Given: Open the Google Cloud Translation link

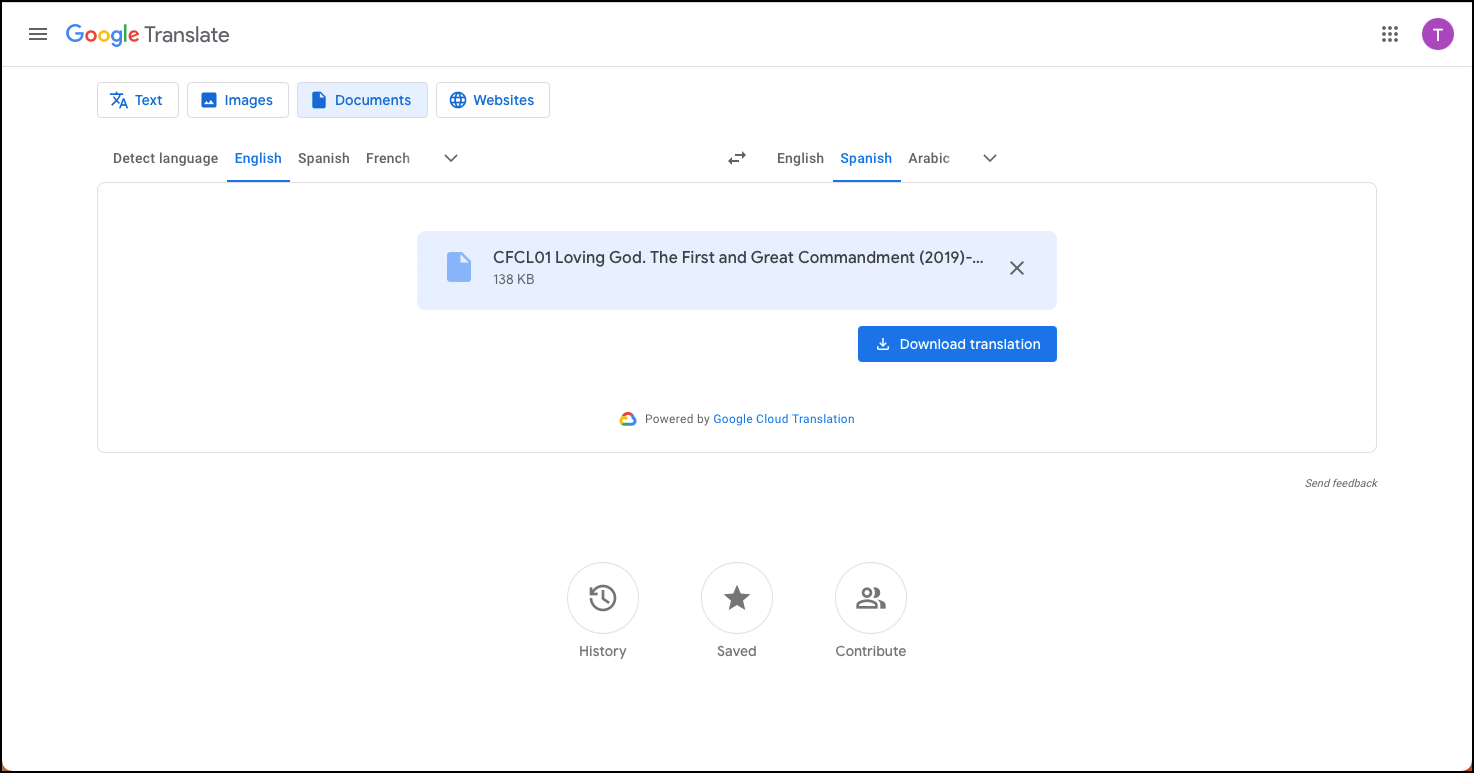Looking at the screenshot, I should [784, 419].
